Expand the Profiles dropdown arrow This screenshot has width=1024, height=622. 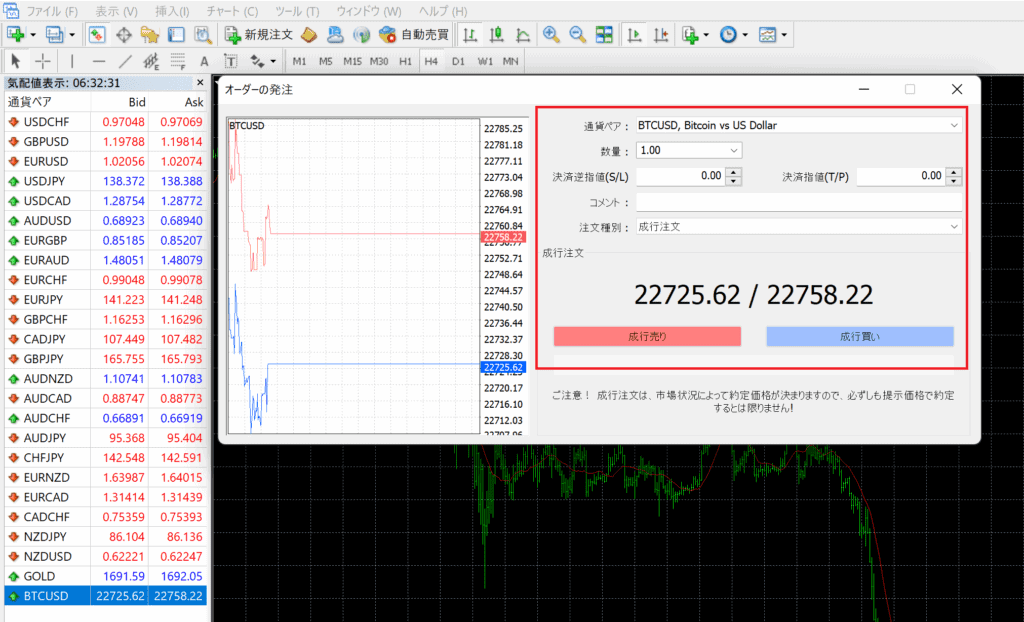pos(72,35)
